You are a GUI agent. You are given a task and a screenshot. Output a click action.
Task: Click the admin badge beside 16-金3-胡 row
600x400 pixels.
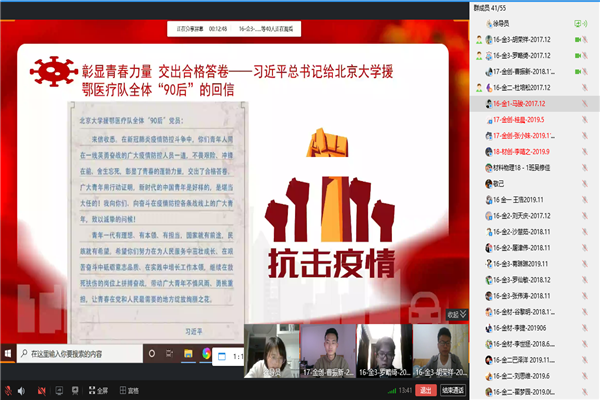coord(479,39)
